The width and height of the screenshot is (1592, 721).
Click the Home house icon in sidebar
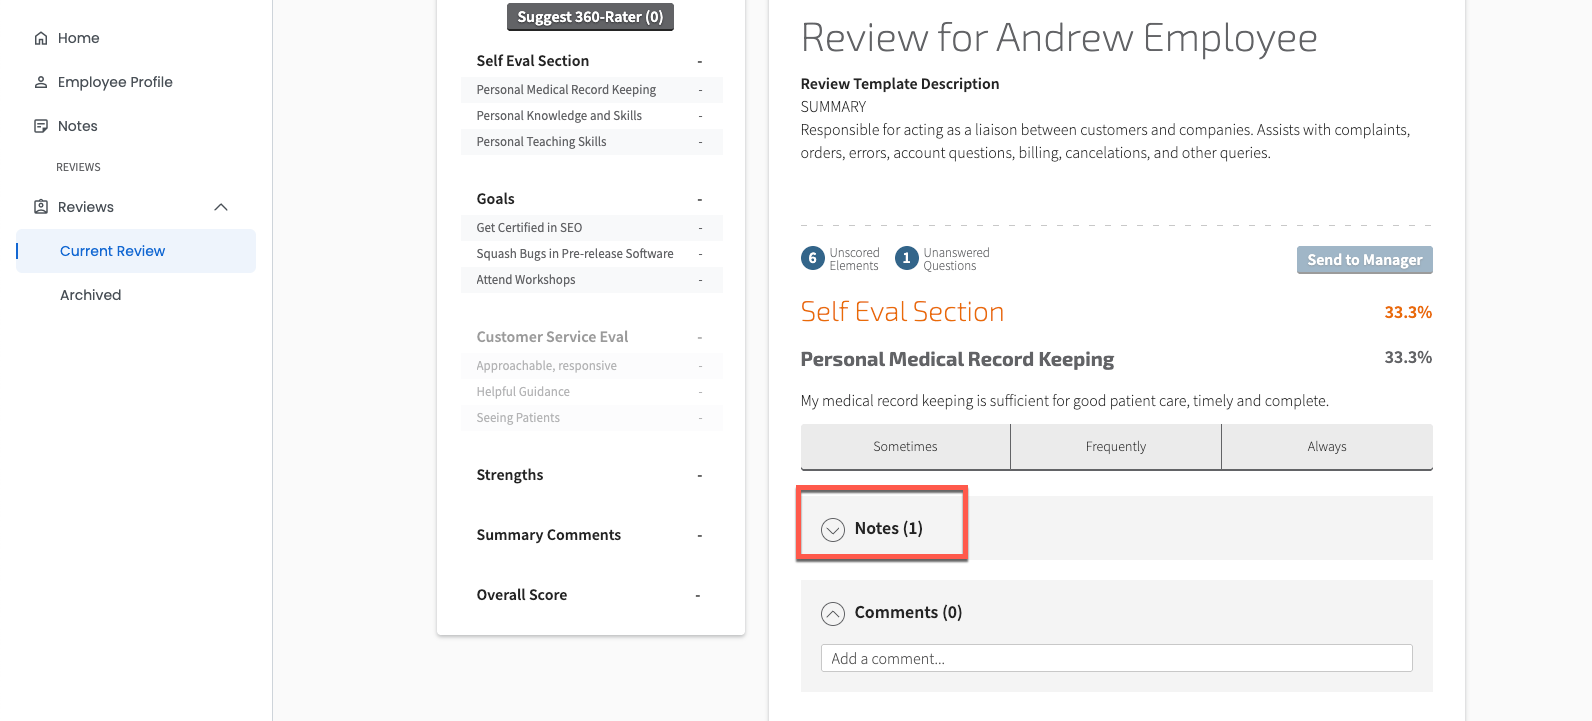(41, 38)
